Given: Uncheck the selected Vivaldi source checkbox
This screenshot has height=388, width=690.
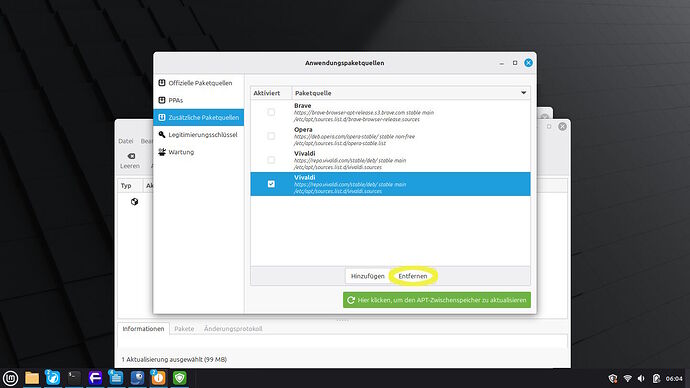Looking at the screenshot, I should [x=271, y=184].
